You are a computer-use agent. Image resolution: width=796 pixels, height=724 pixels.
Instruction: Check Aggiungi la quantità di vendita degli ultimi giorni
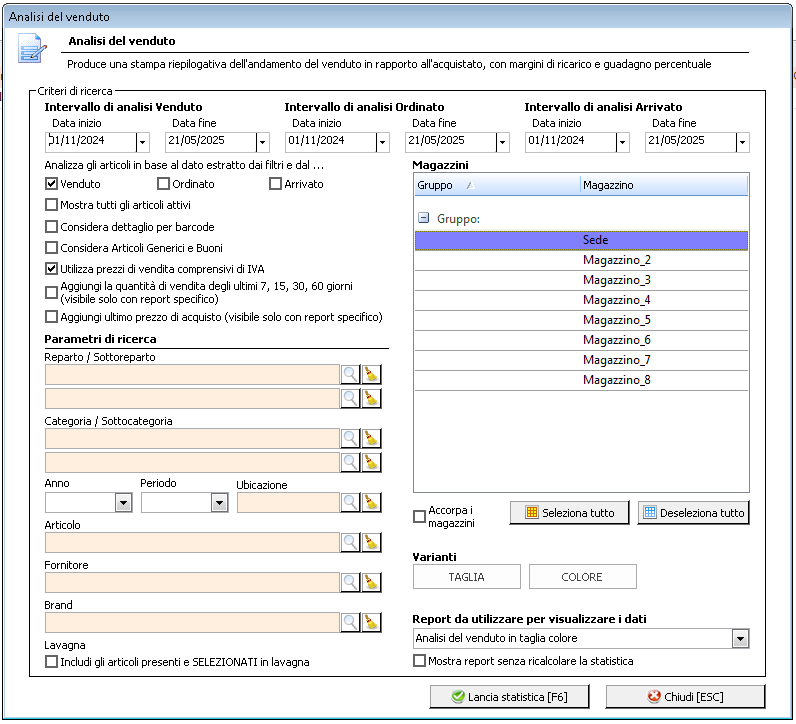tap(51, 292)
